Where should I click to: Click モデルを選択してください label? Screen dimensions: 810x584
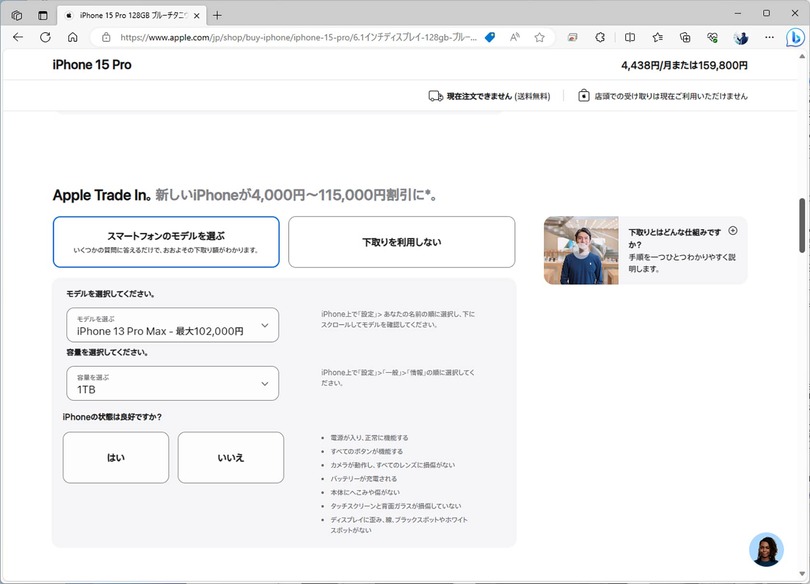111,294
